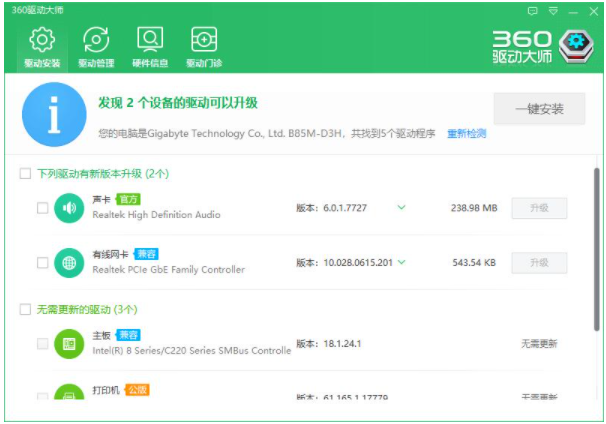Click the 238.98 MB size value
The width and height of the screenshot is (606, 424).
[x=474, y=208]
